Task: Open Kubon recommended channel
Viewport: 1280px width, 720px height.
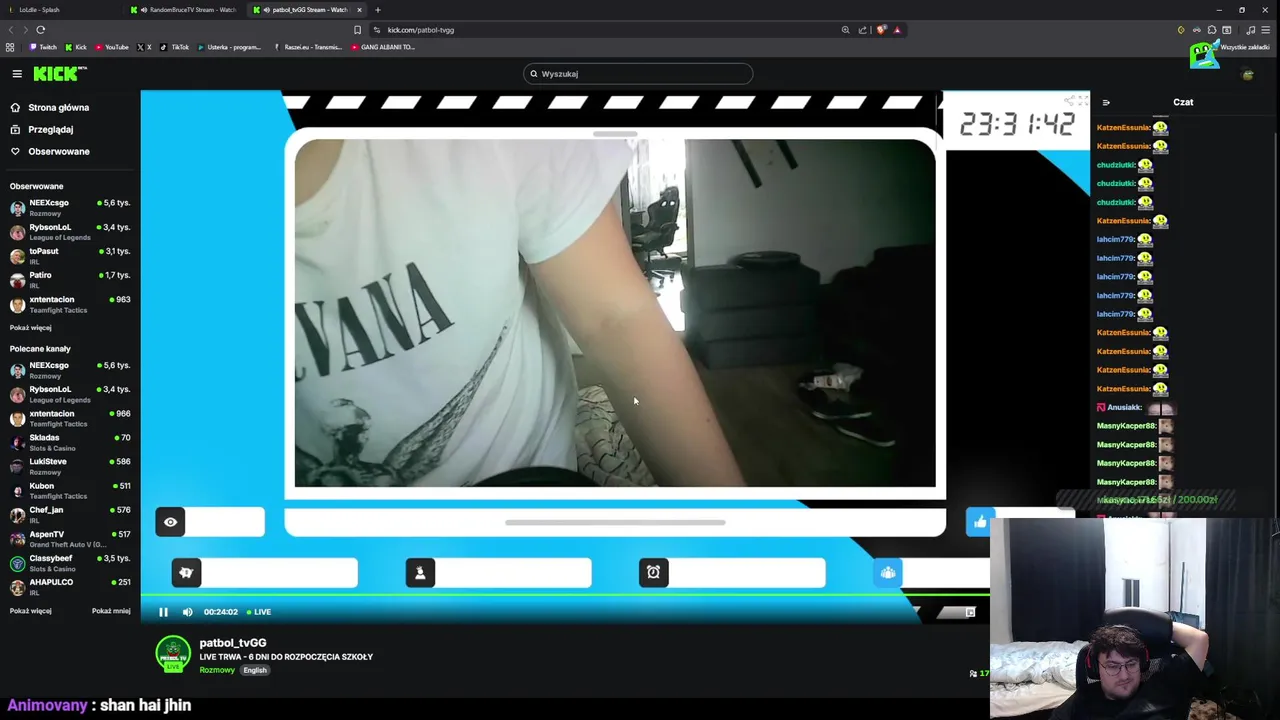Action: point(70,490)
